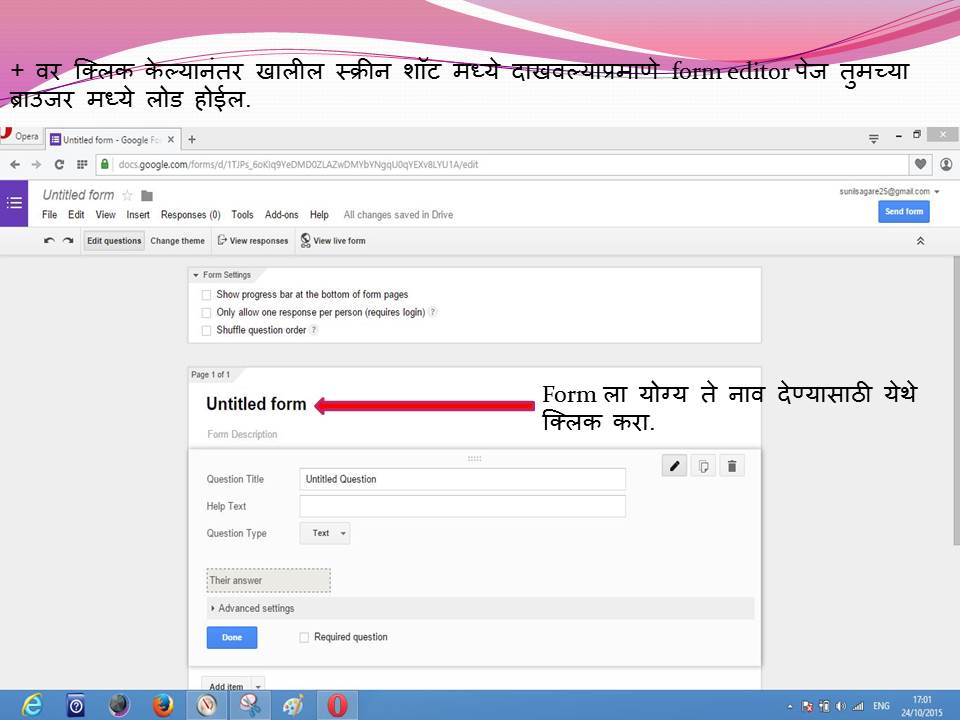Star the Untitled form document
The height and width of the screenshot is (720, 960).
coord(127,195)
